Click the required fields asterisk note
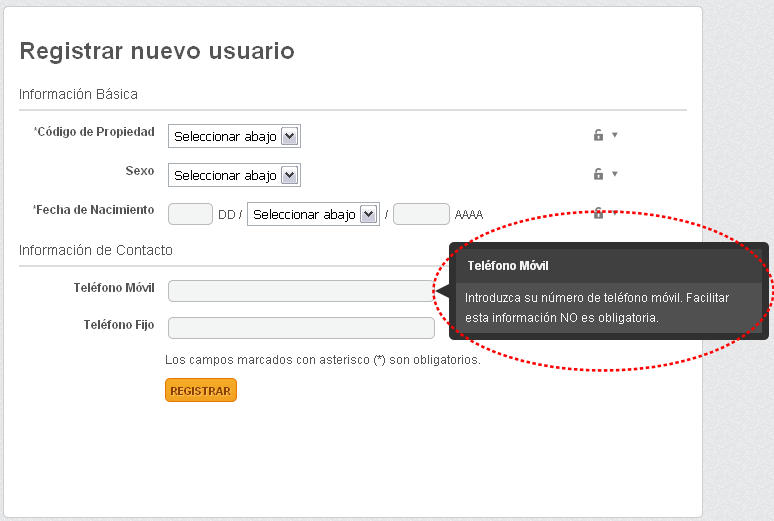 (x=323, y=360)
